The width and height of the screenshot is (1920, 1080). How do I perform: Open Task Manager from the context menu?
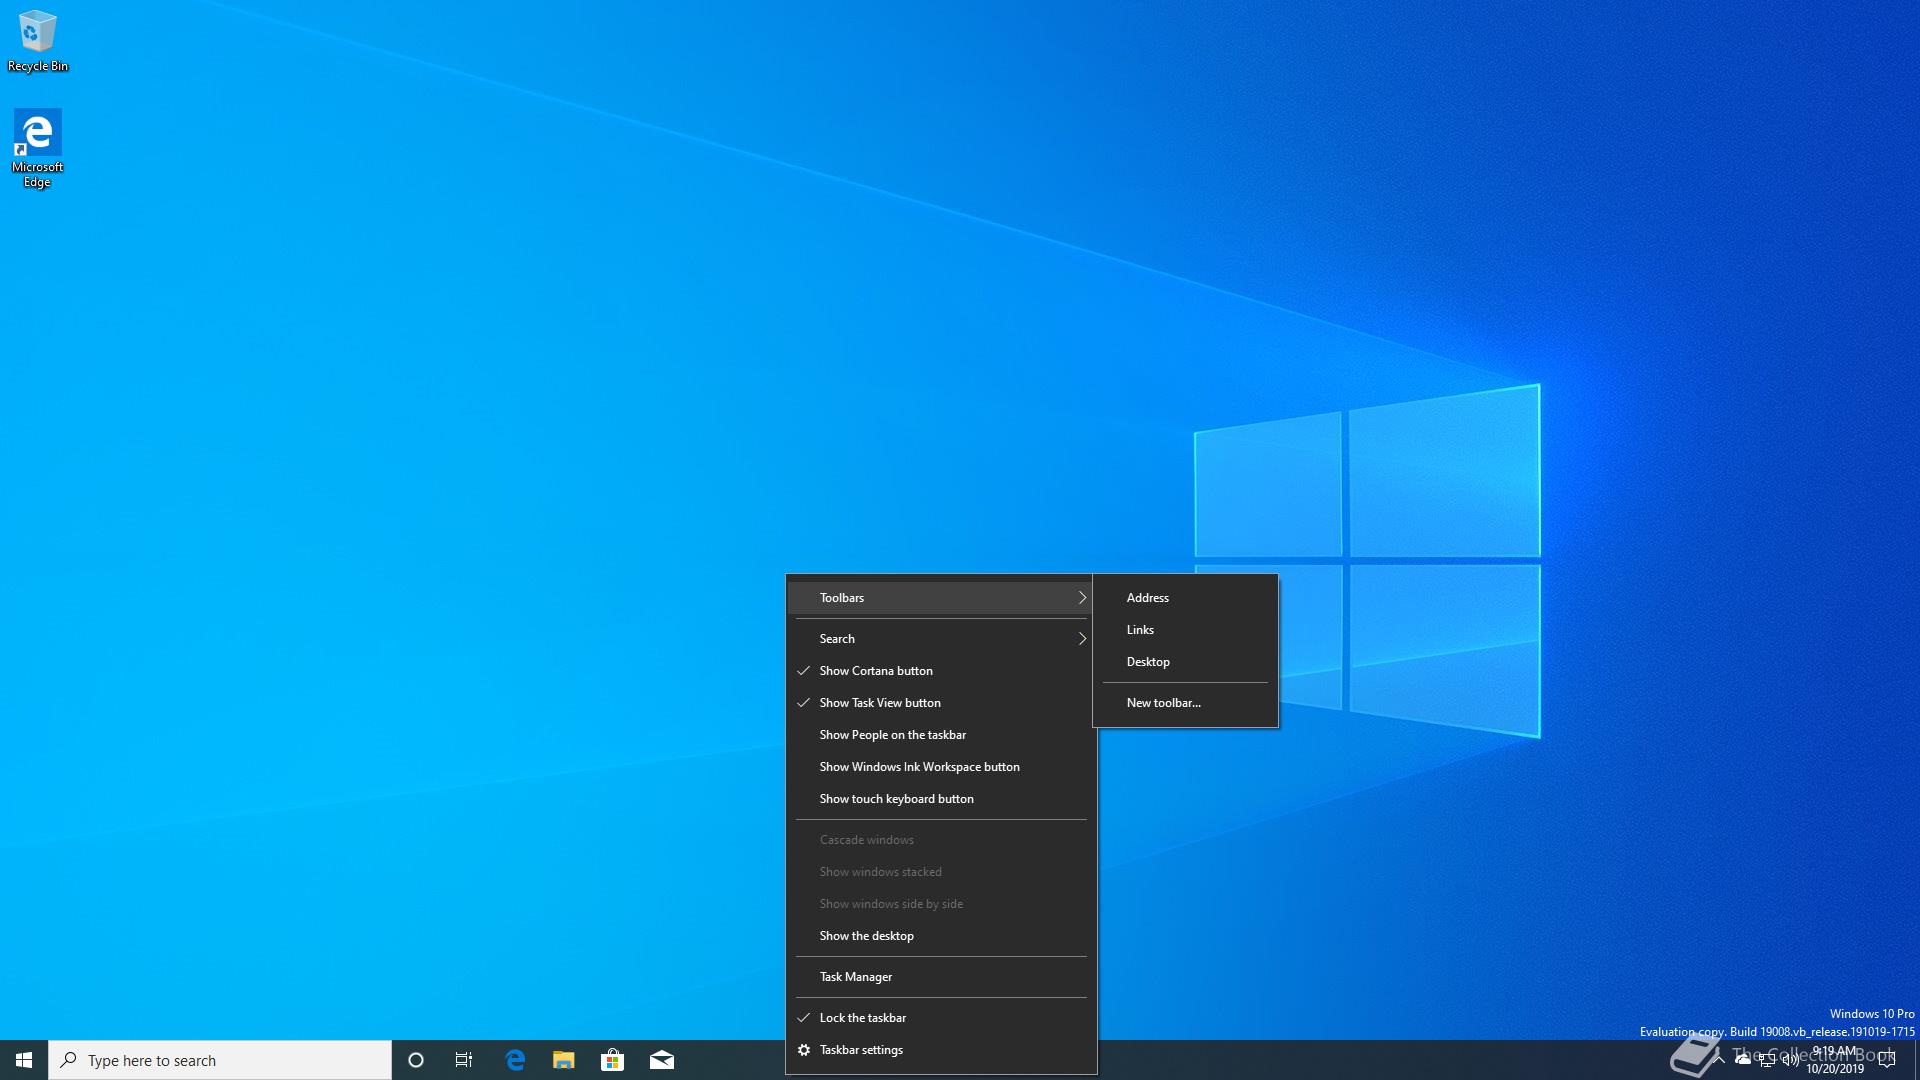click(941, 977)
